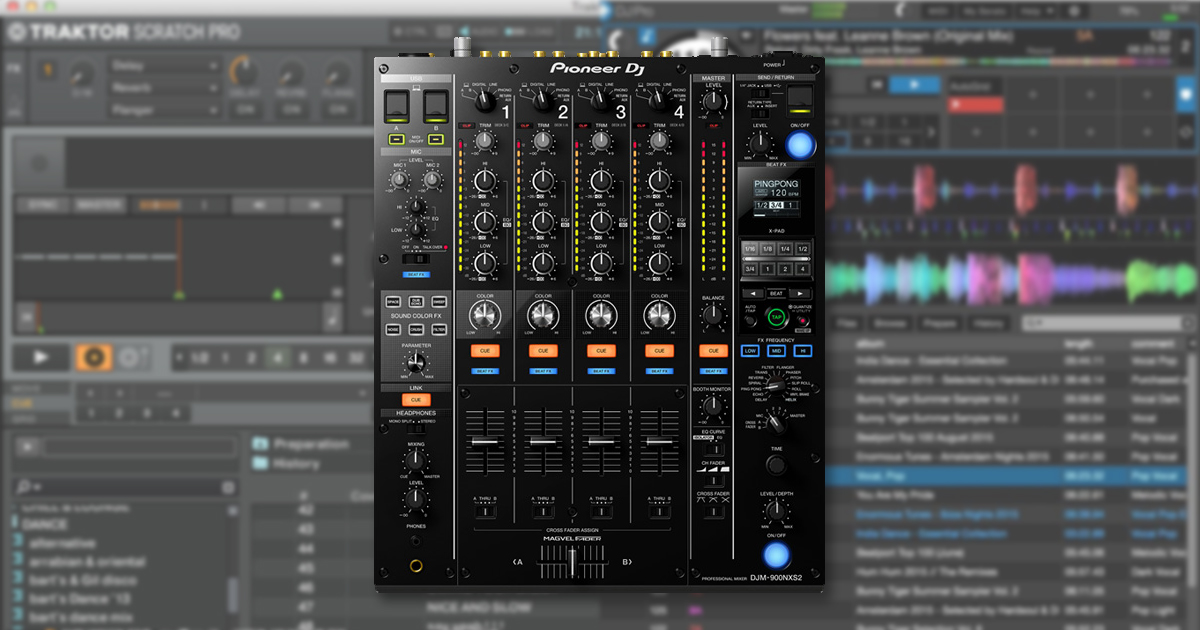Open the Delay effect dropdown in Traktor
The width and height of the screenshot is (1200, 630).
coord(165,67)
